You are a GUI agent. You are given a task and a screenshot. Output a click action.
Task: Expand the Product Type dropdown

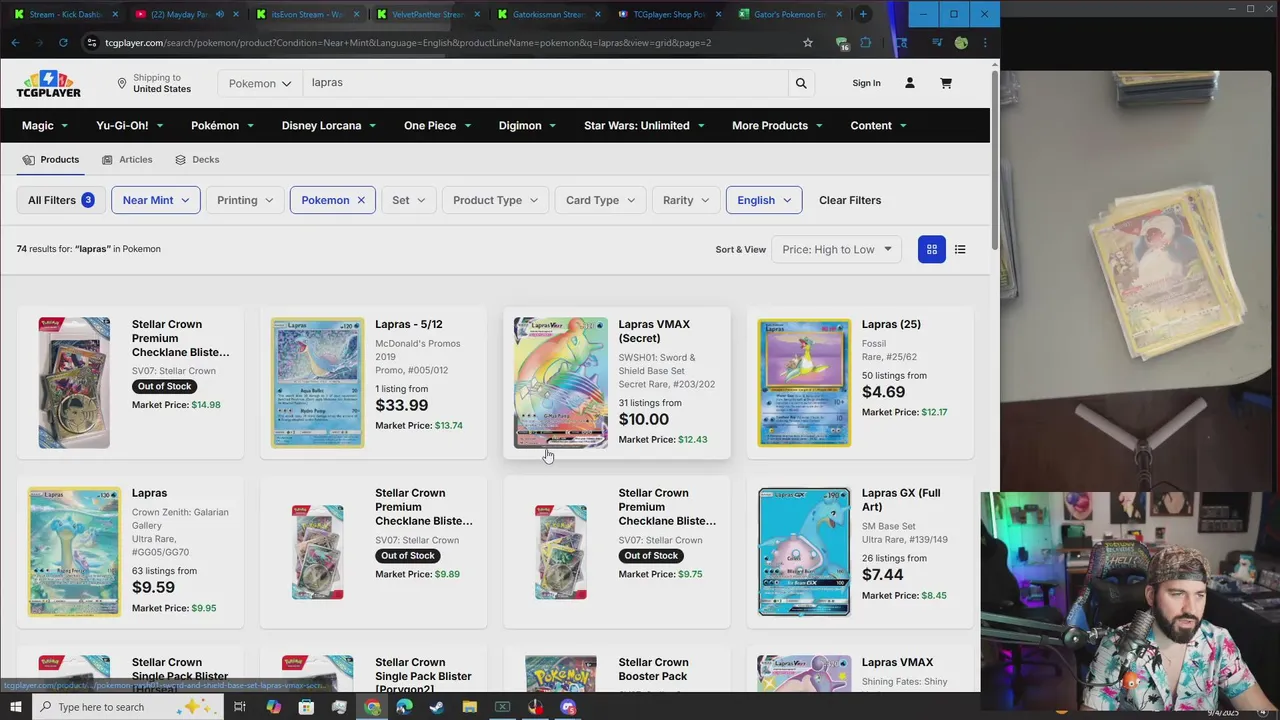tap(495, 200)
